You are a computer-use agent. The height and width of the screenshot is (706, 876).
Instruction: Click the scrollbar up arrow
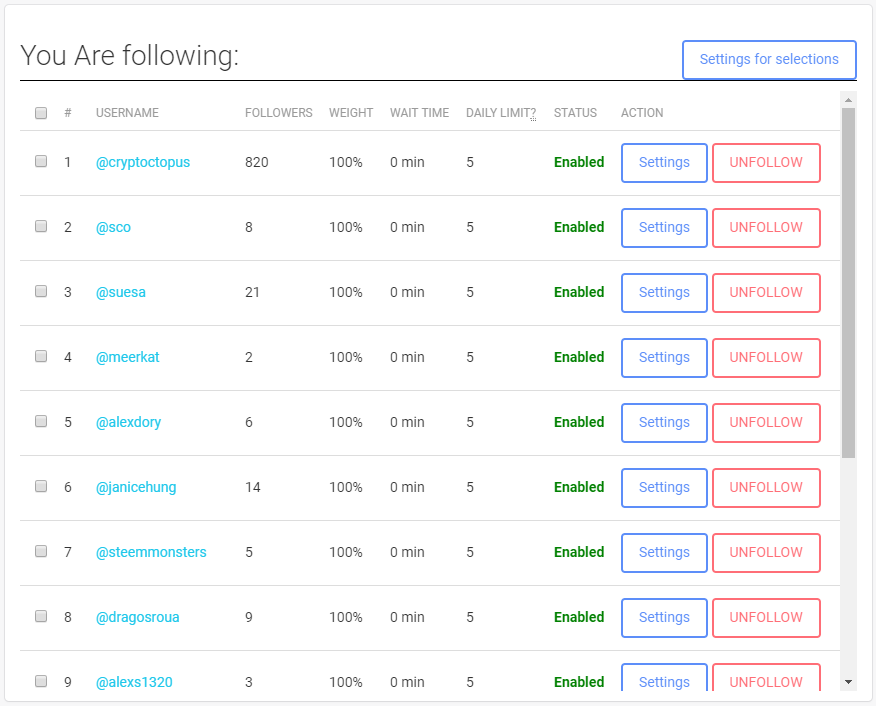(x=849, y=100)
